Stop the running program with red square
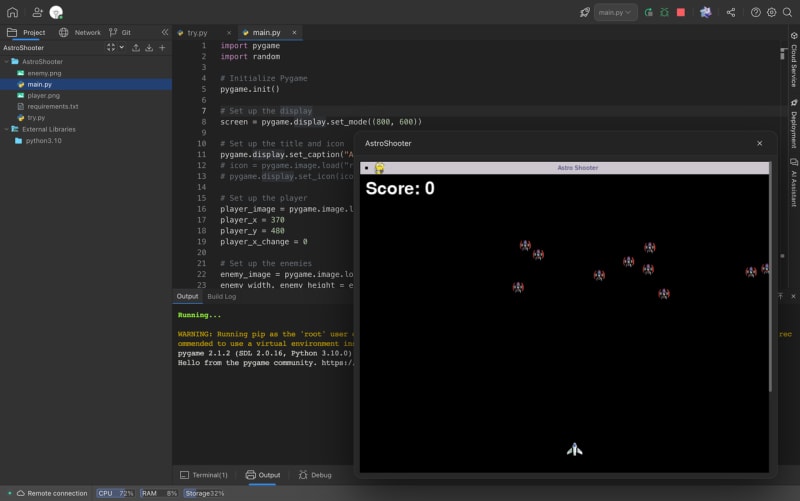Image resolution: width=800 pixels, height=501 pixels. tap(681, 12)
